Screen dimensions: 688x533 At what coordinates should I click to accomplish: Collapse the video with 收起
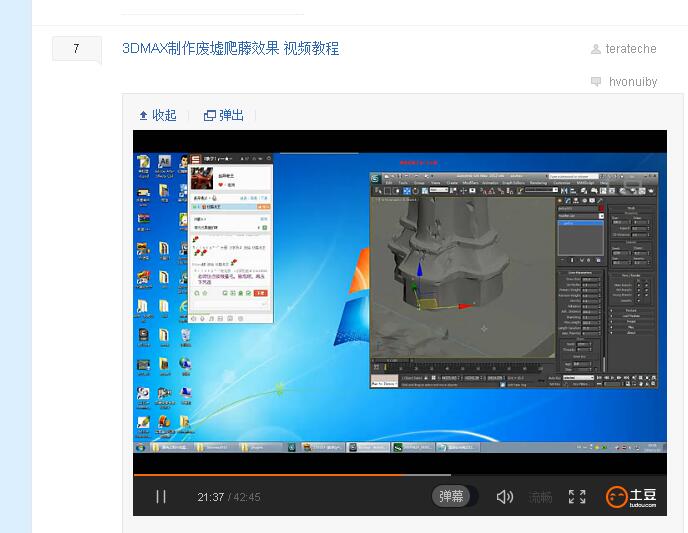click(x=158, y=115)
